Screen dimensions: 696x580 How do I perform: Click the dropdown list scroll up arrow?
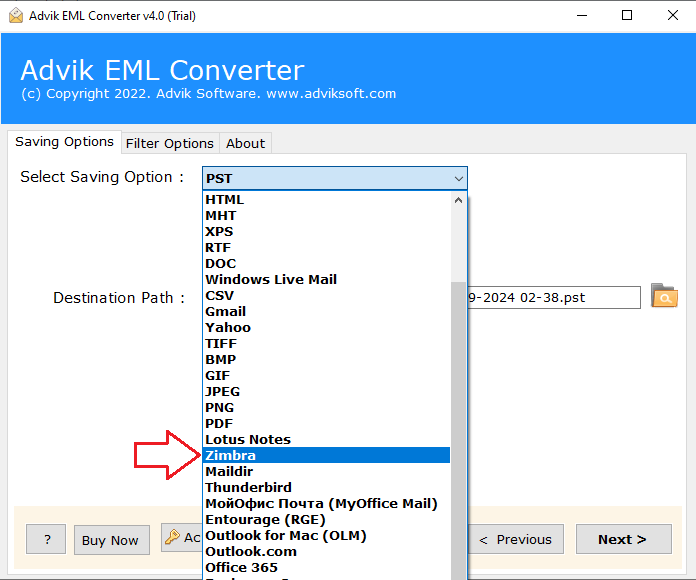tap(459, 200)
